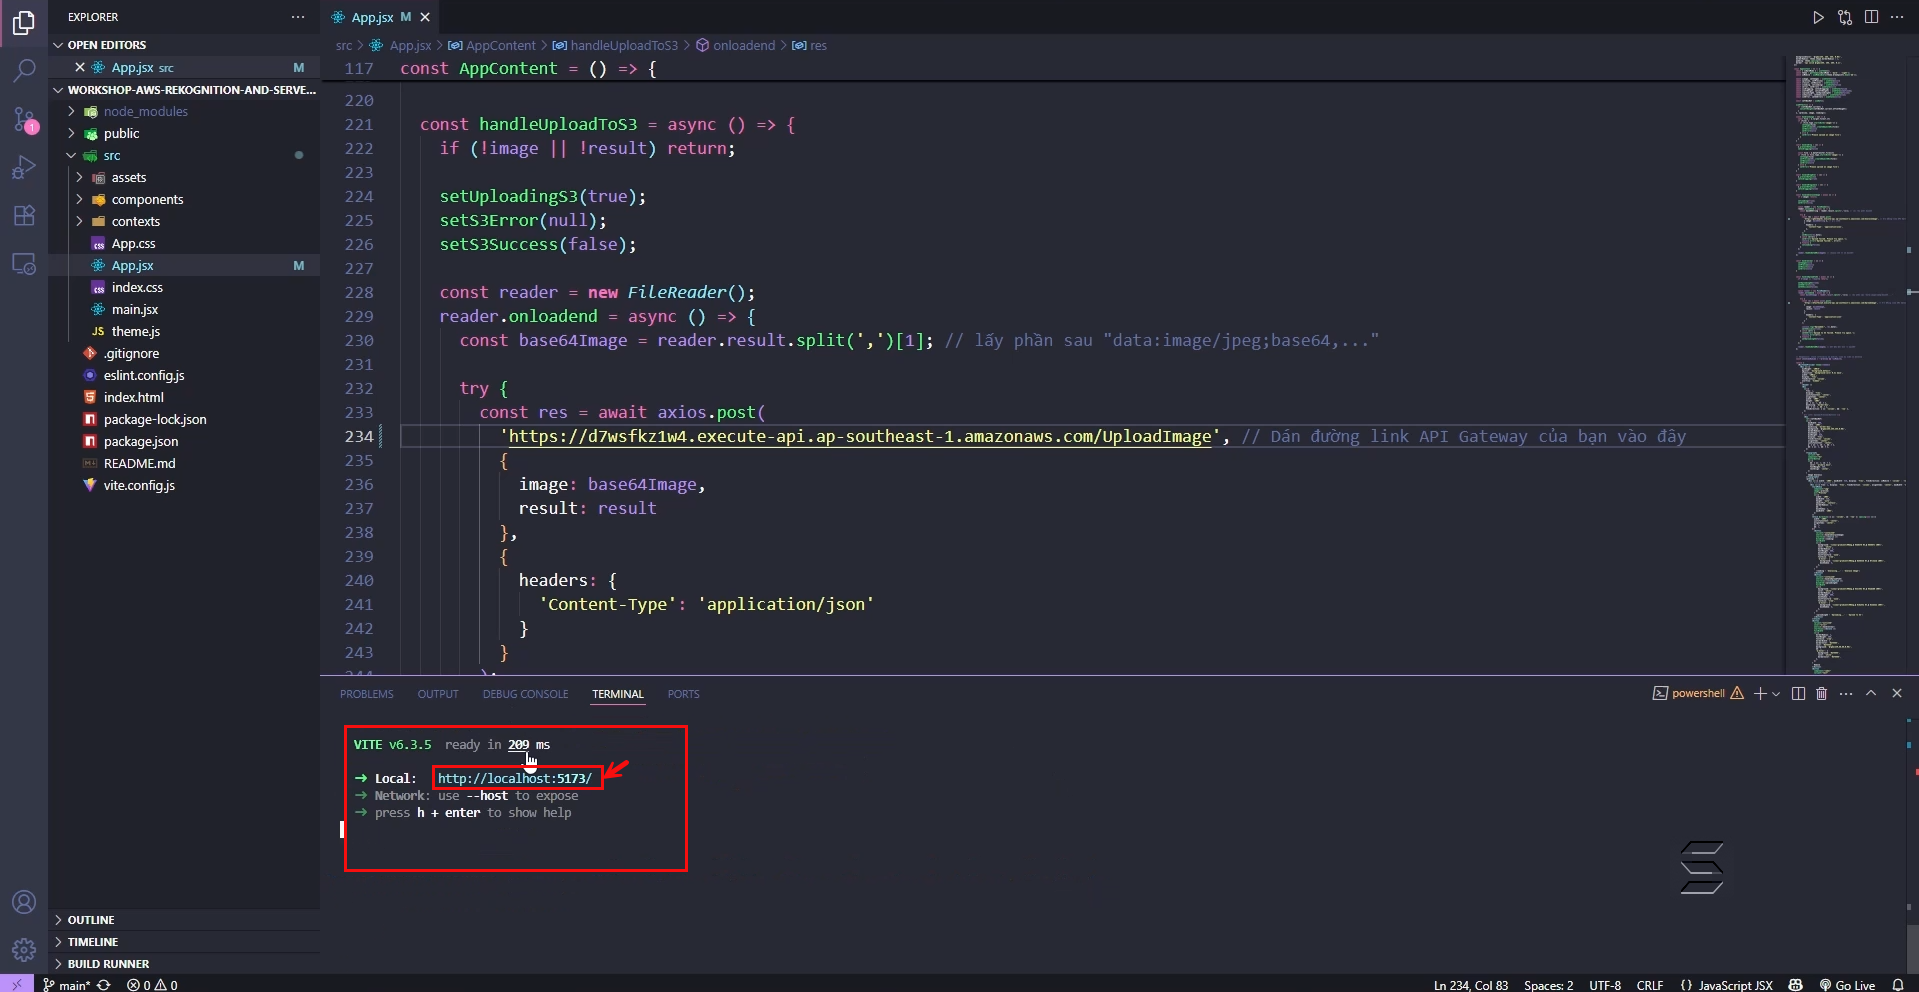Open Source Control view with one pending change

point(24,119)
